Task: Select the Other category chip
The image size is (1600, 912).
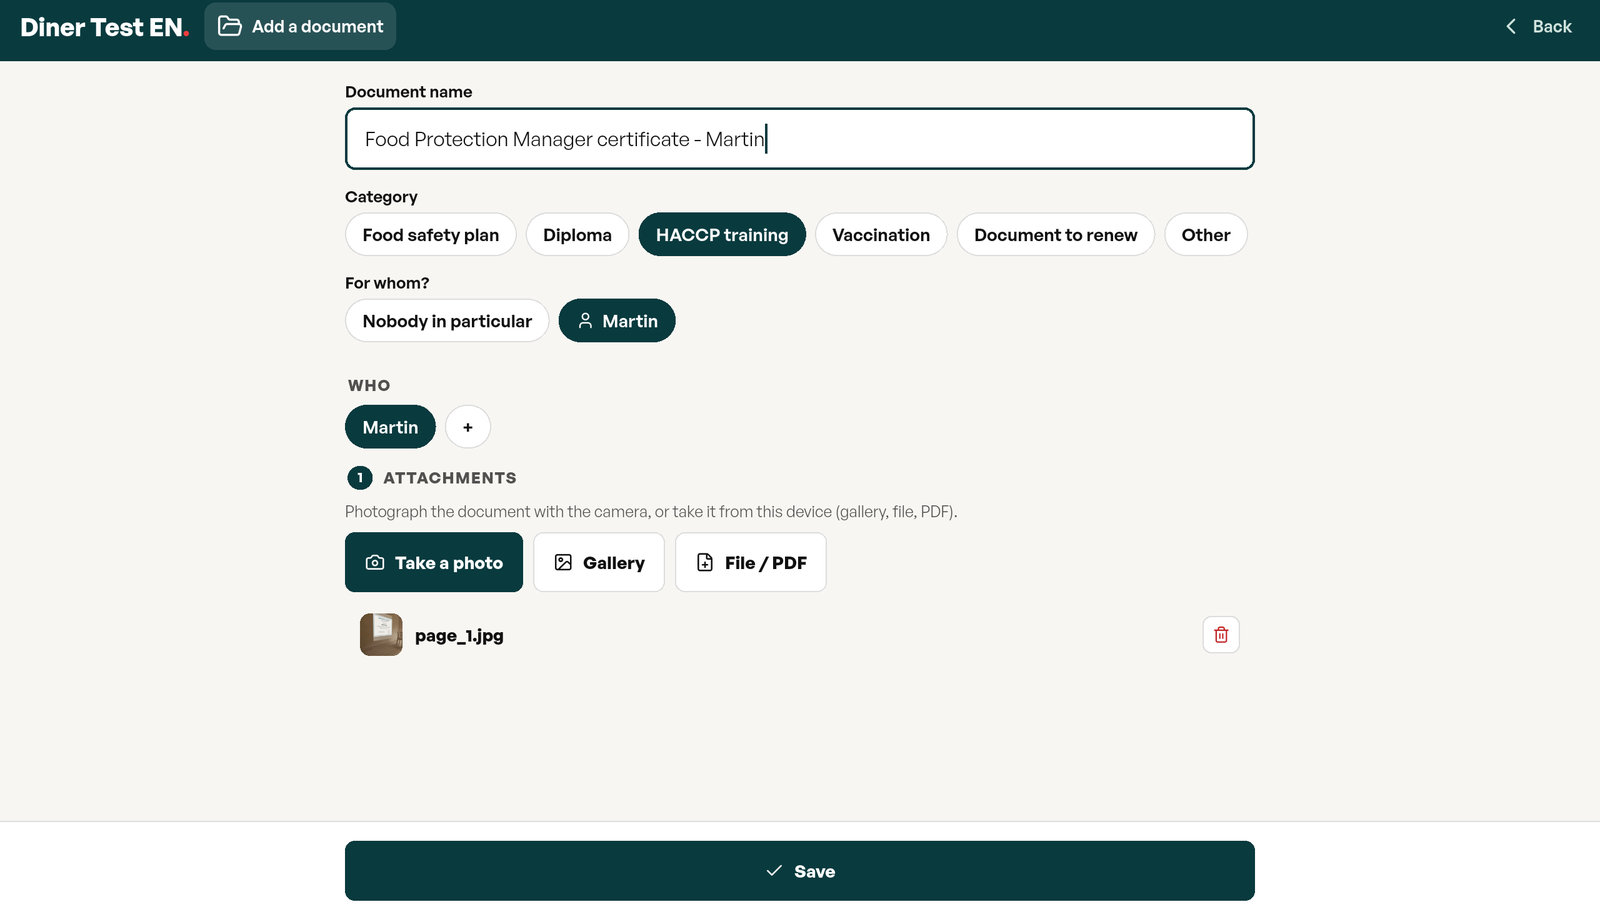Action: click(1206, 235)
